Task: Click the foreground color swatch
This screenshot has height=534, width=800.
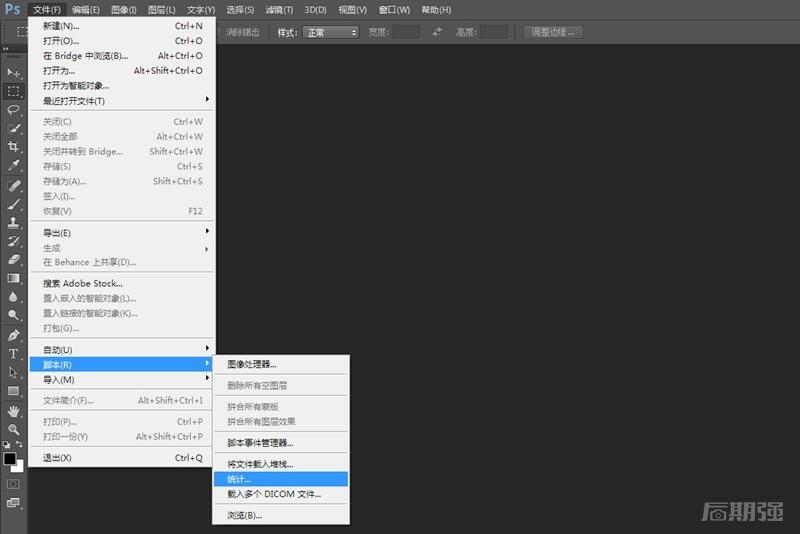Action: point(9,459)
